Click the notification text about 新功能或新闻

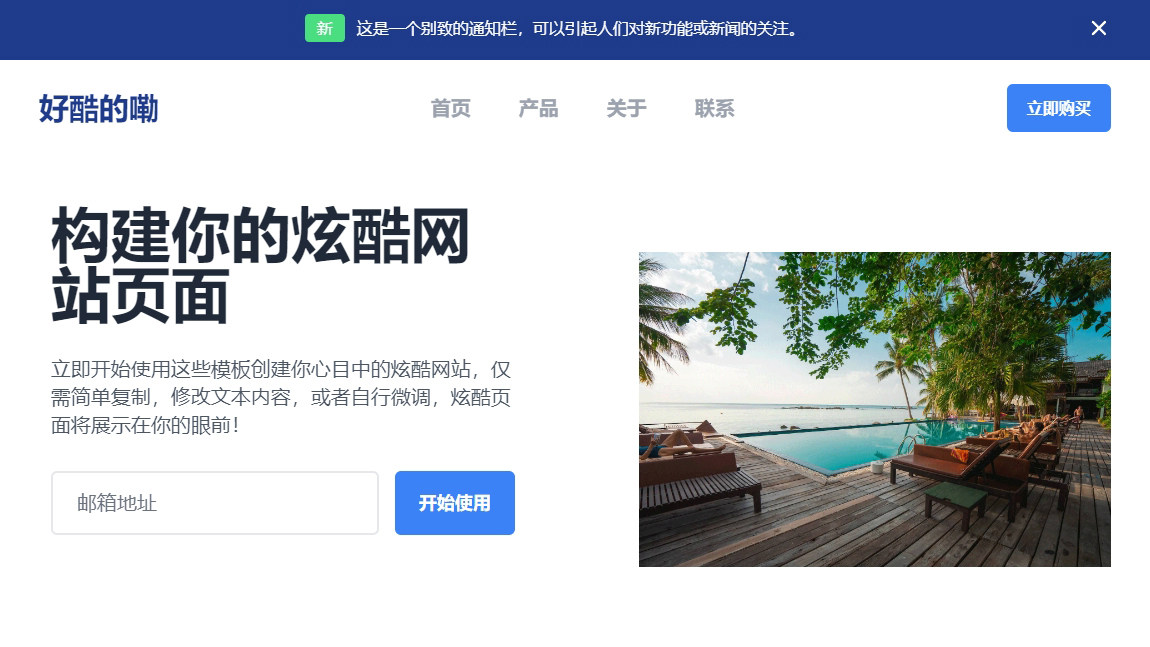pos(577,29)
